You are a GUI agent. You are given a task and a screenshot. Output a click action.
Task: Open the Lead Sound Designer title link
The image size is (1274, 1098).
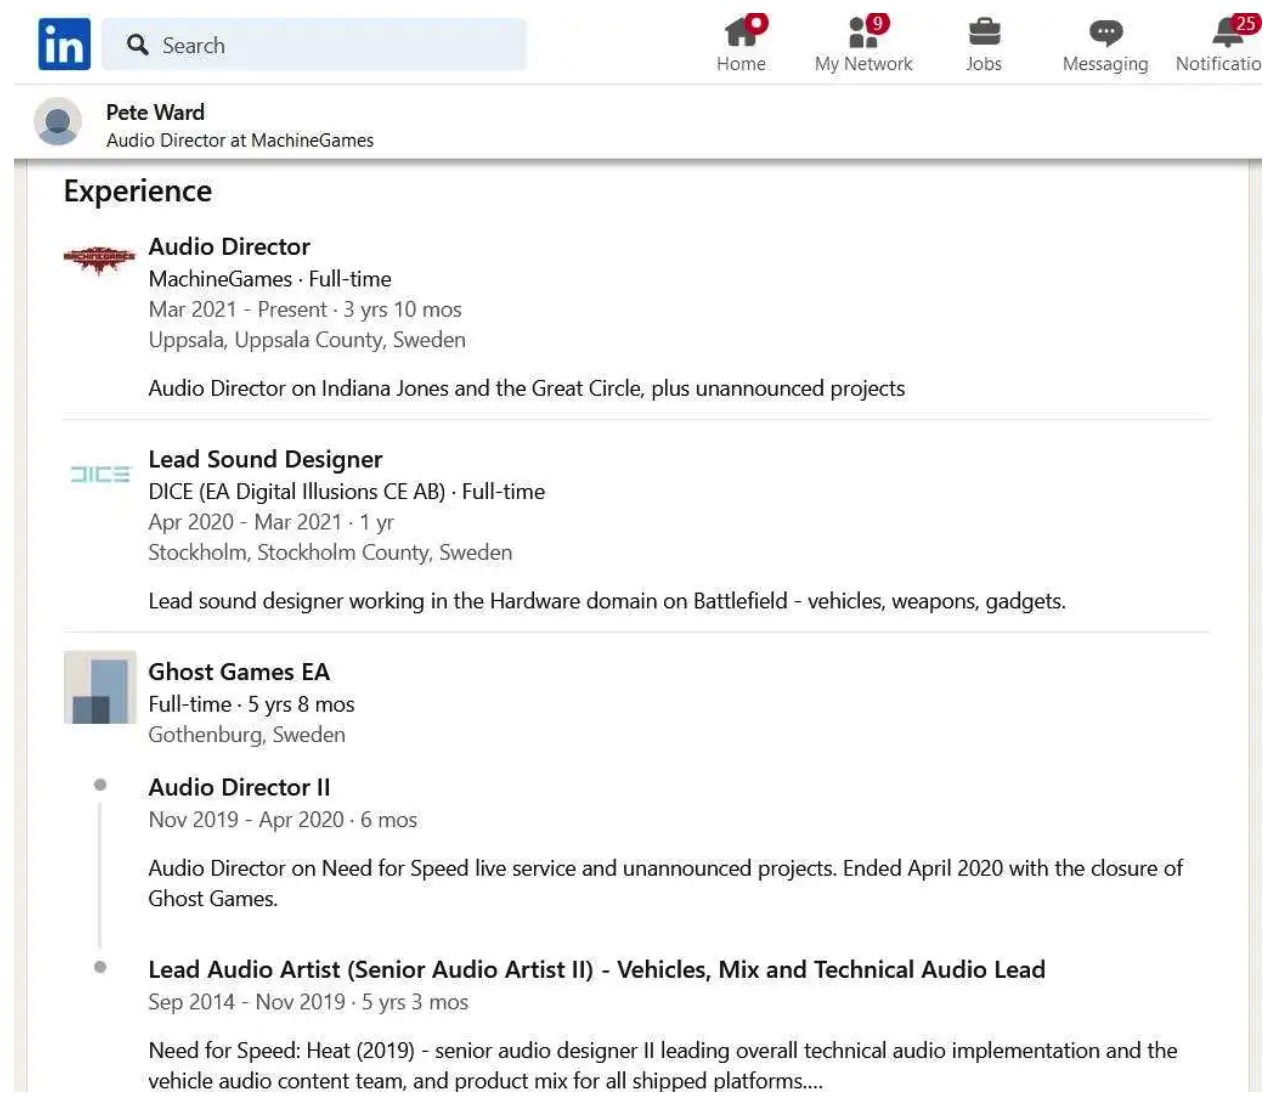pos(265,460)
